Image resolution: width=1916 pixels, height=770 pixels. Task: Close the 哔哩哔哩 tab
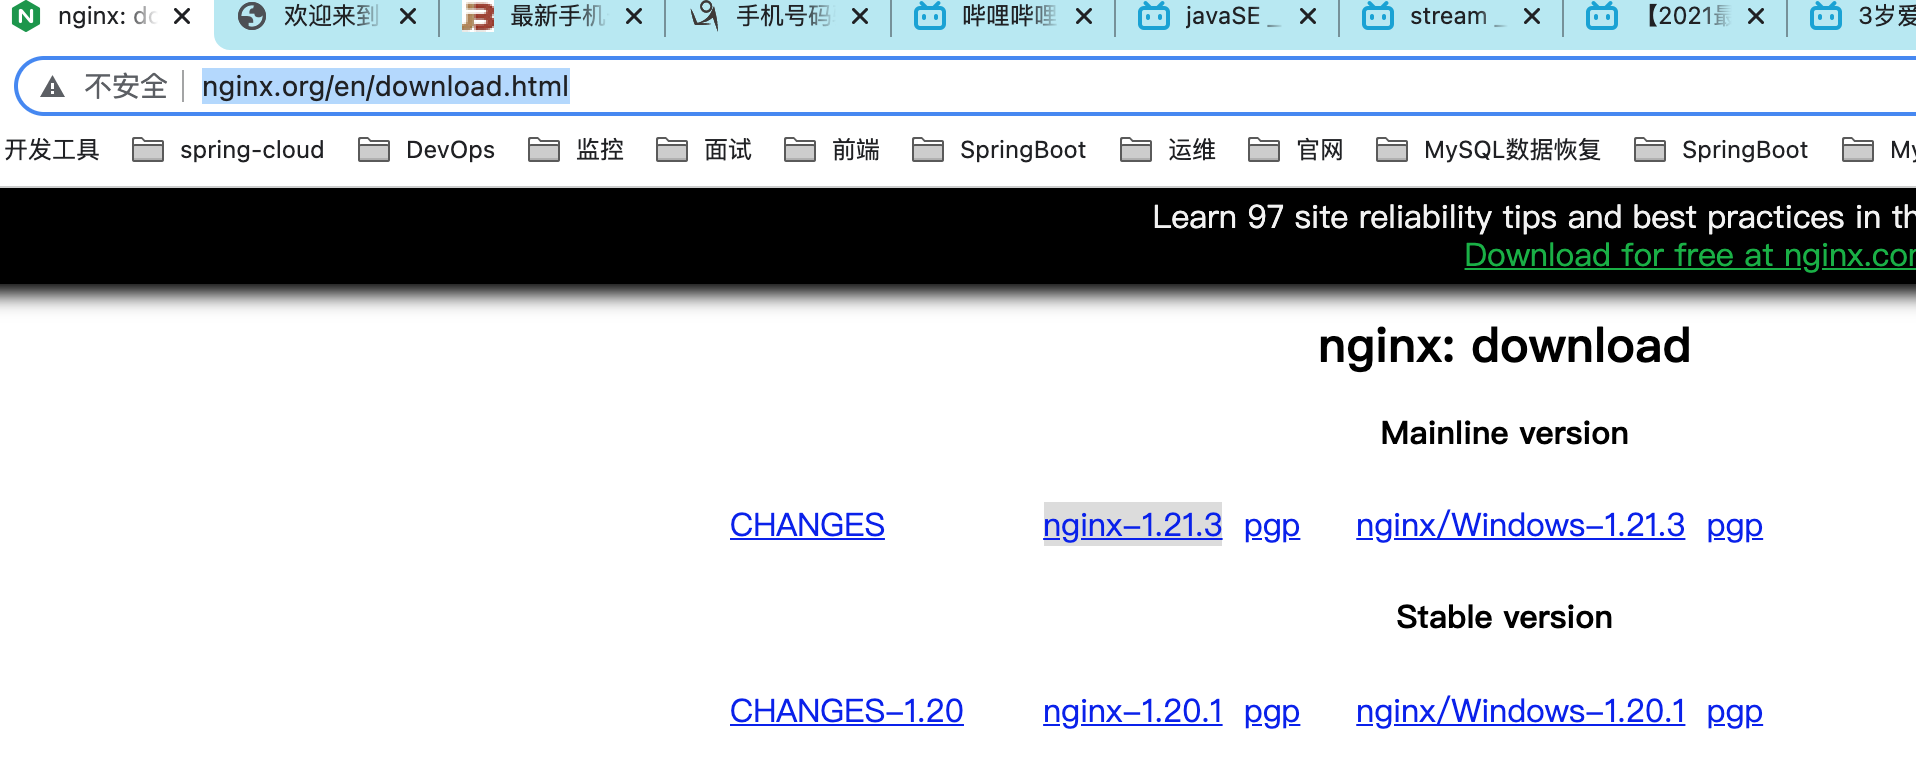point(1084,16)
